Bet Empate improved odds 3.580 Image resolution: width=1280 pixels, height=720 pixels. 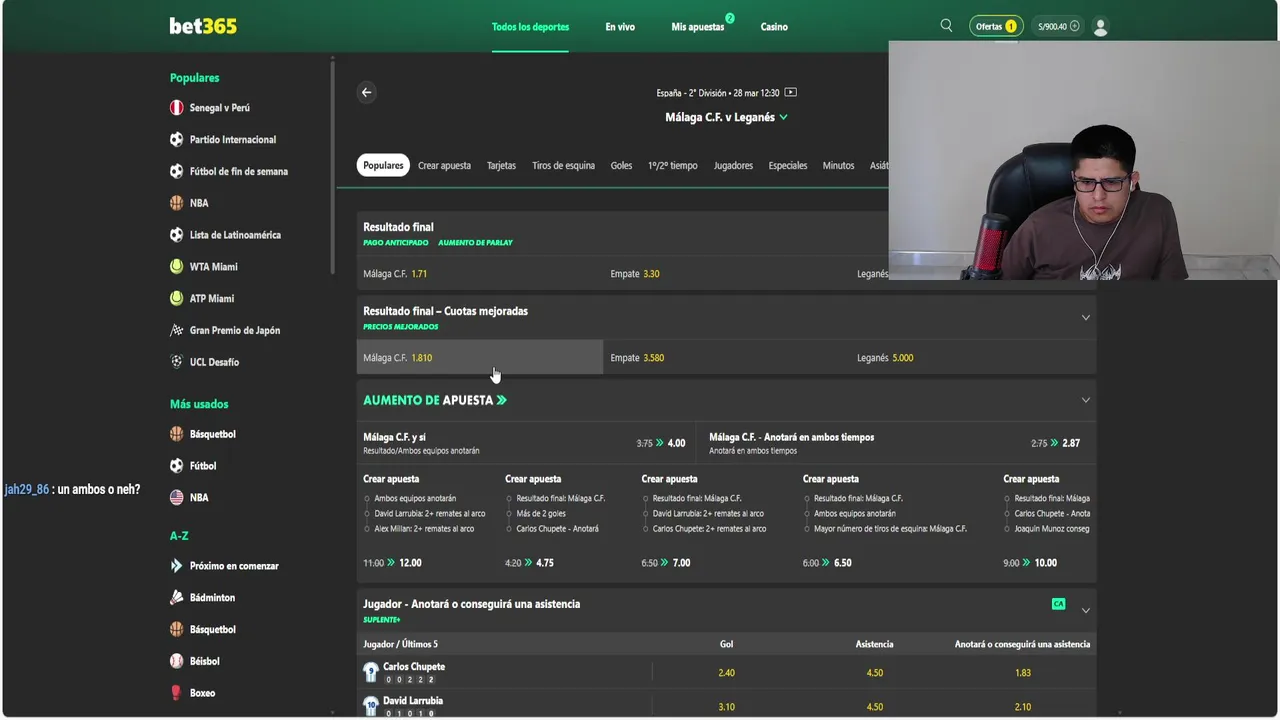point(727,358)
